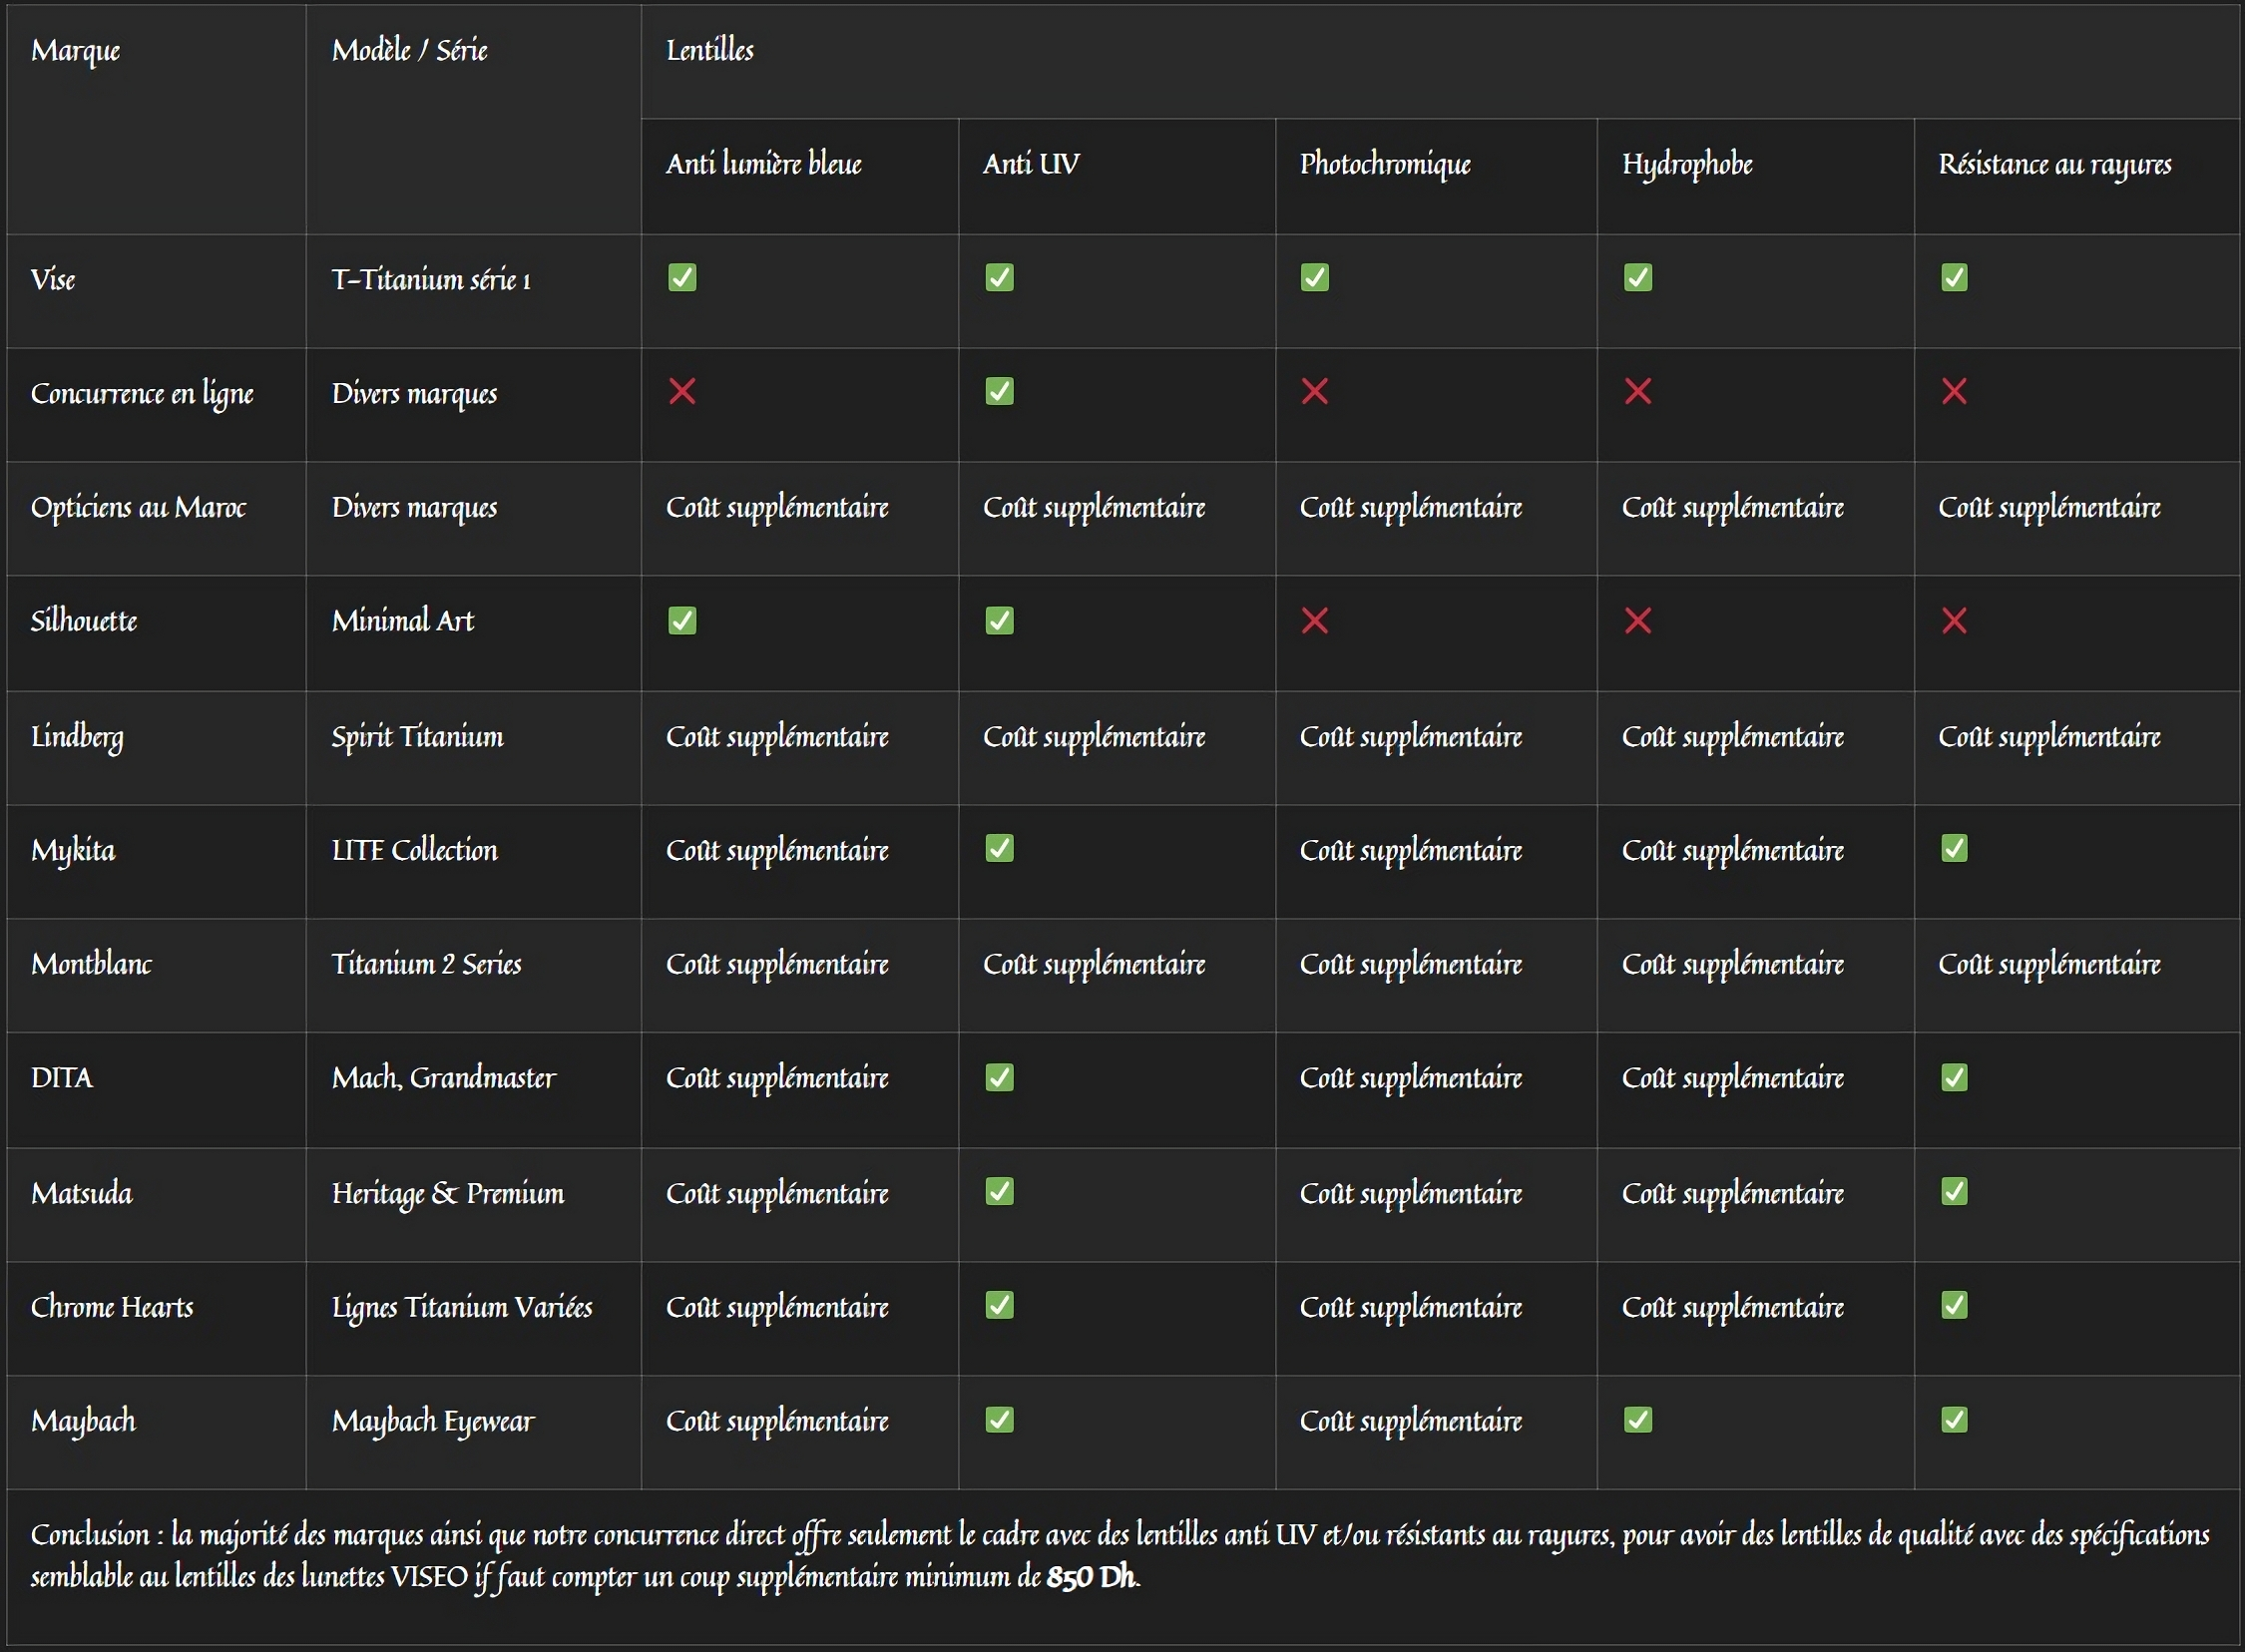Click Chrome Hearts Anti UV checkmark
This screenshot has width=2245, height=1652.
click(x=999, y=1305)
